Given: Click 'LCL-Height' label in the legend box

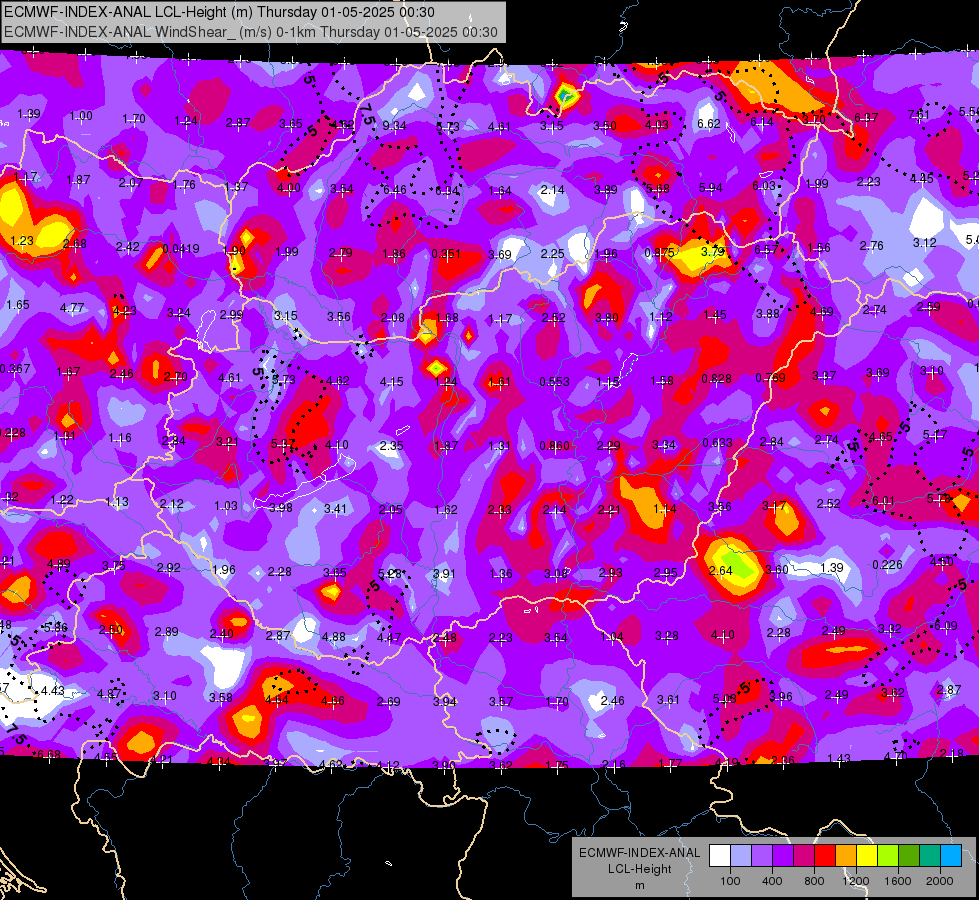Looking at the screenshot, I should coord(639,869).
